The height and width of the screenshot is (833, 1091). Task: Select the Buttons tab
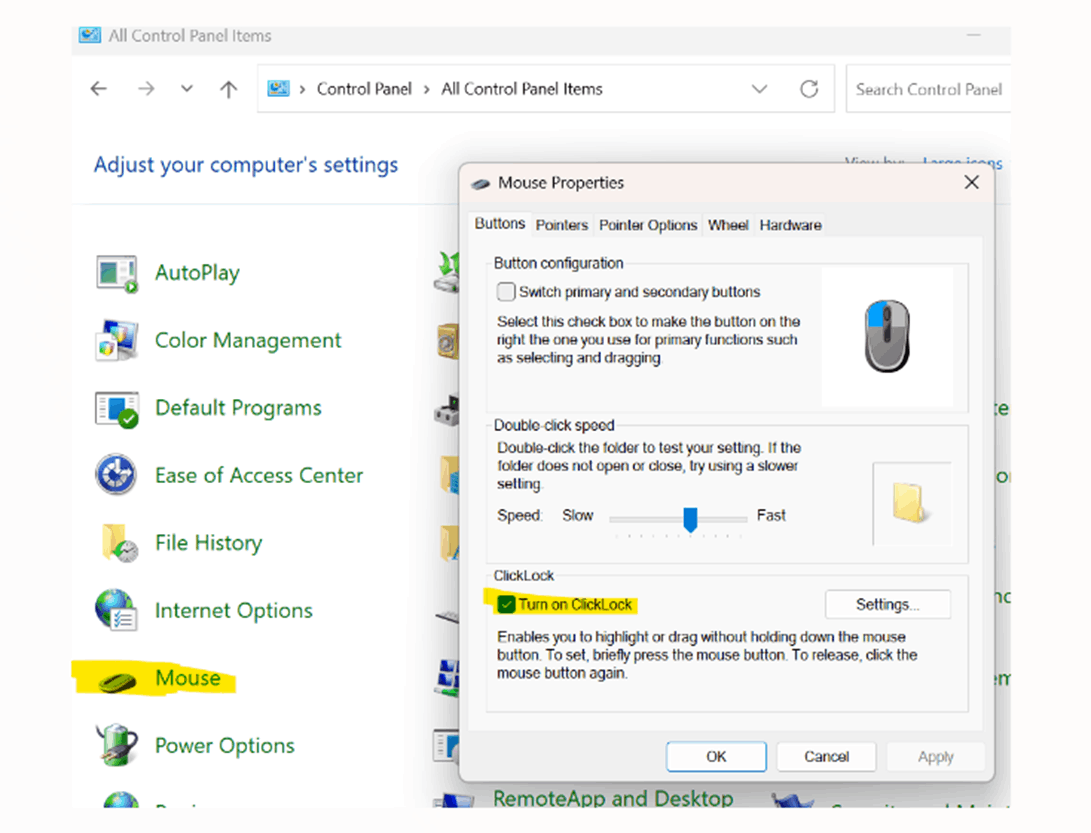(500, 223)
